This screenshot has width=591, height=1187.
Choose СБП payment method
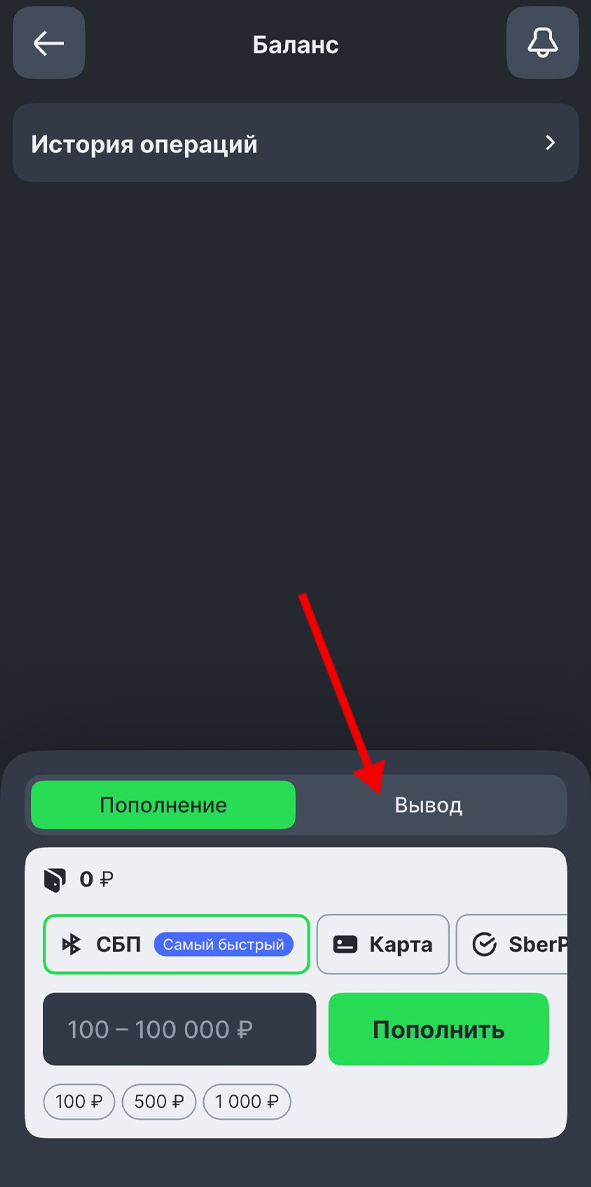[x=176, y=944]
